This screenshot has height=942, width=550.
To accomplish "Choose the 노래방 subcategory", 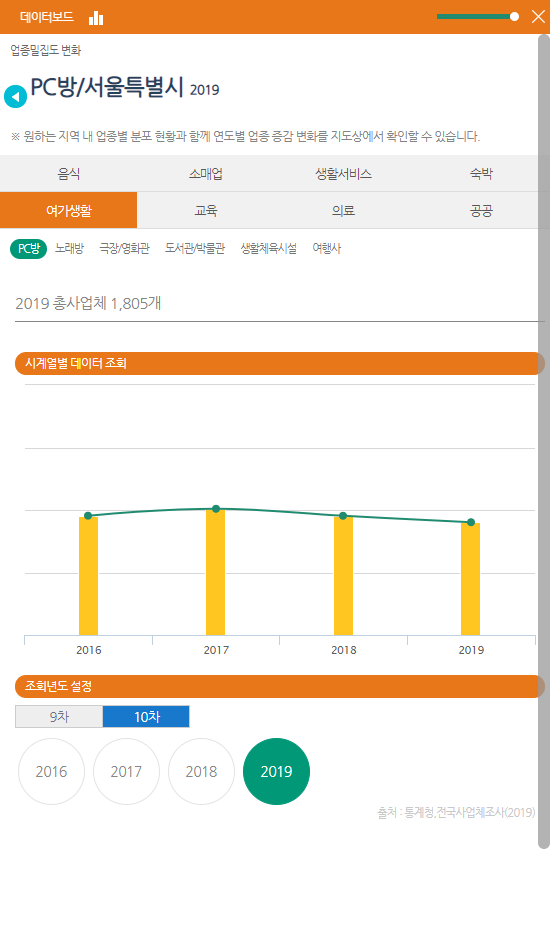I will (69, 248).
